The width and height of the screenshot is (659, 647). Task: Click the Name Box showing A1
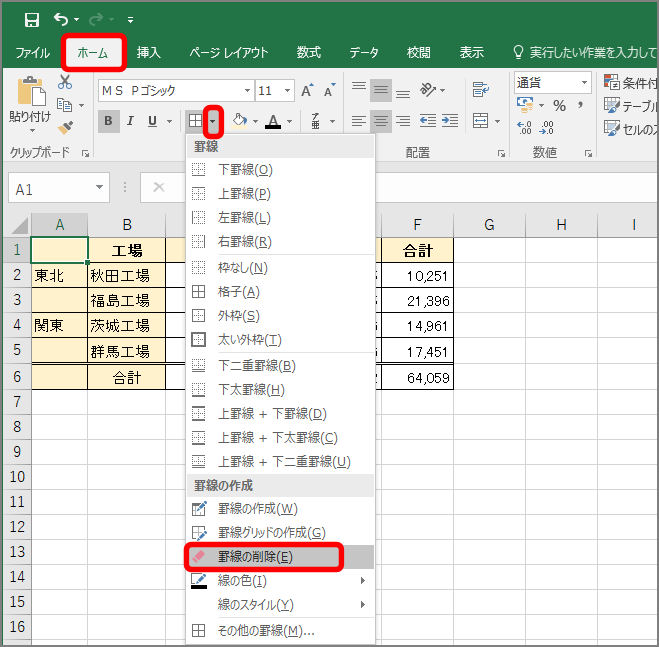coord(59,188)
